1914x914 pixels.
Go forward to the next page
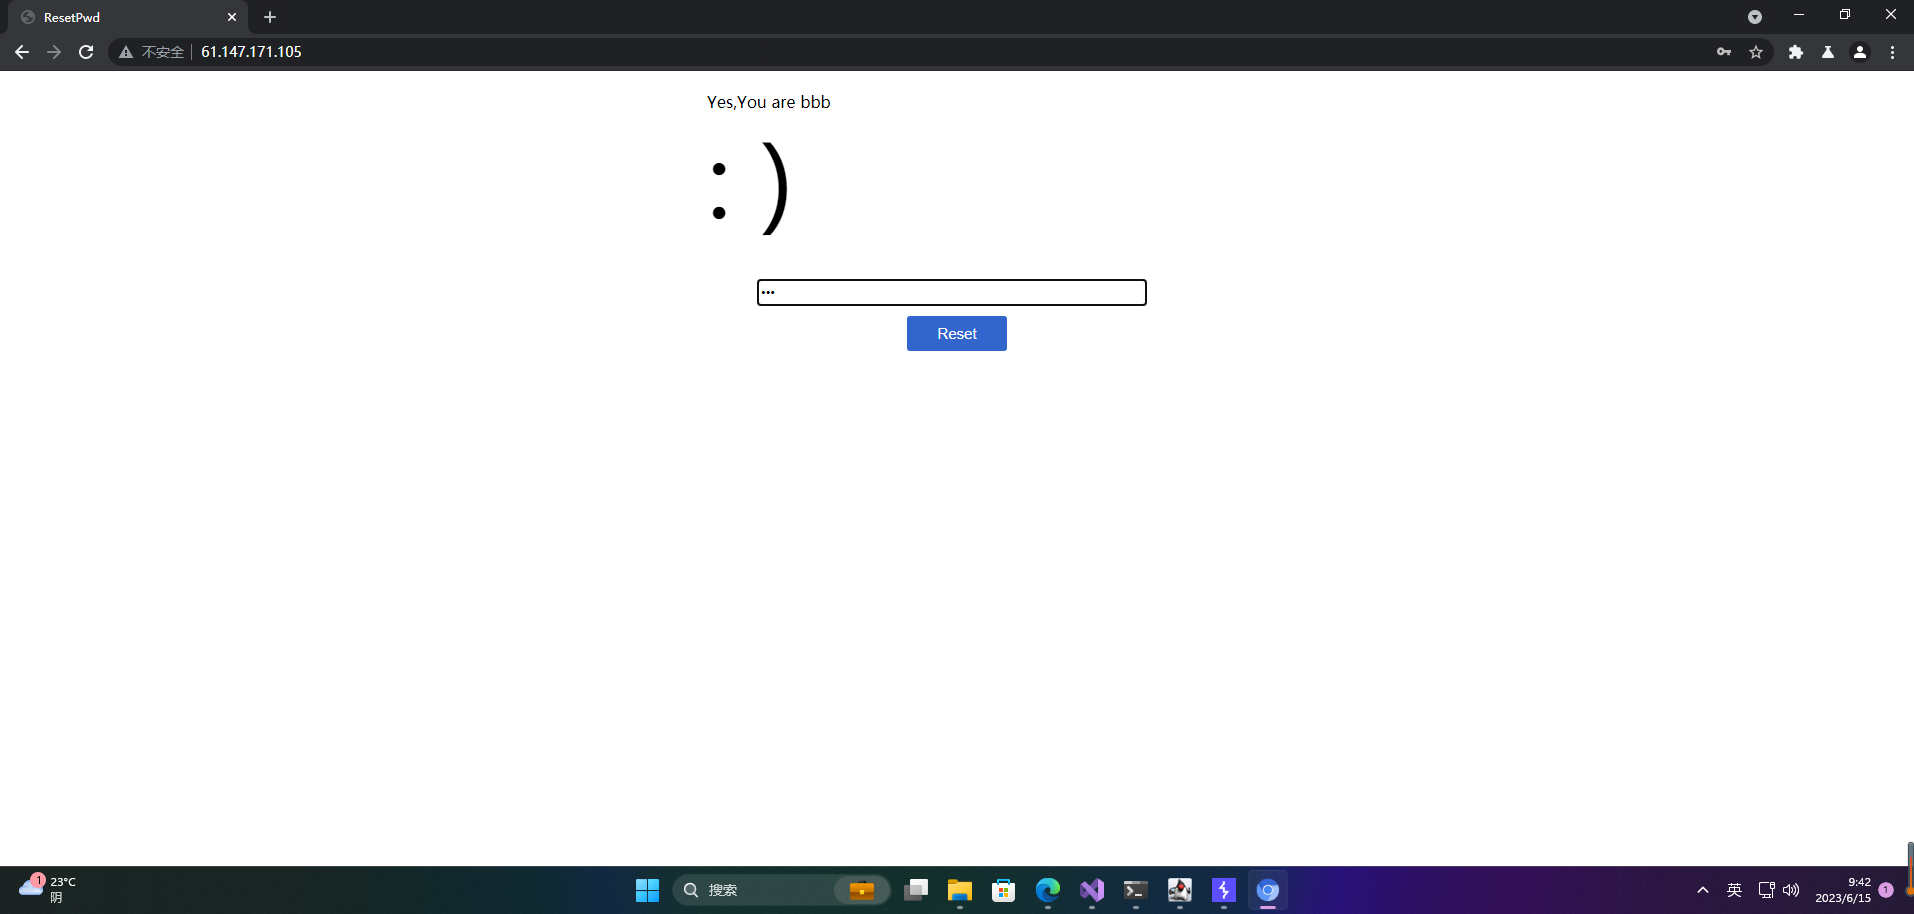[x=54, y=52]
